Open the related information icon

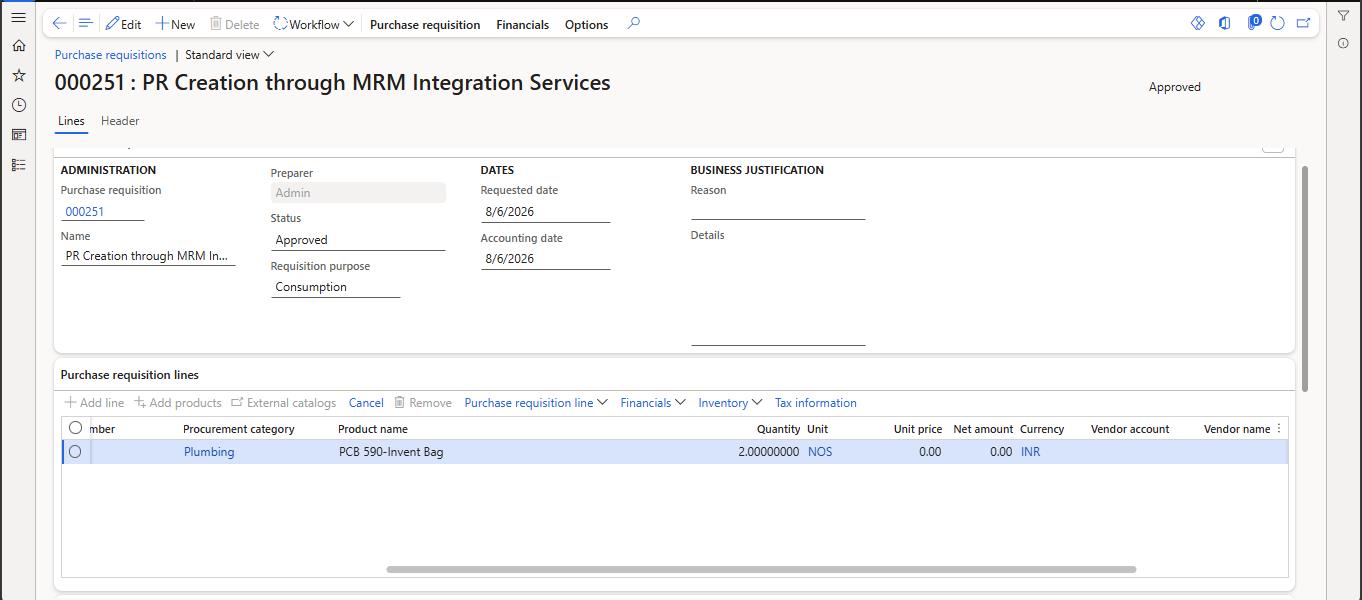(1343, 43)
